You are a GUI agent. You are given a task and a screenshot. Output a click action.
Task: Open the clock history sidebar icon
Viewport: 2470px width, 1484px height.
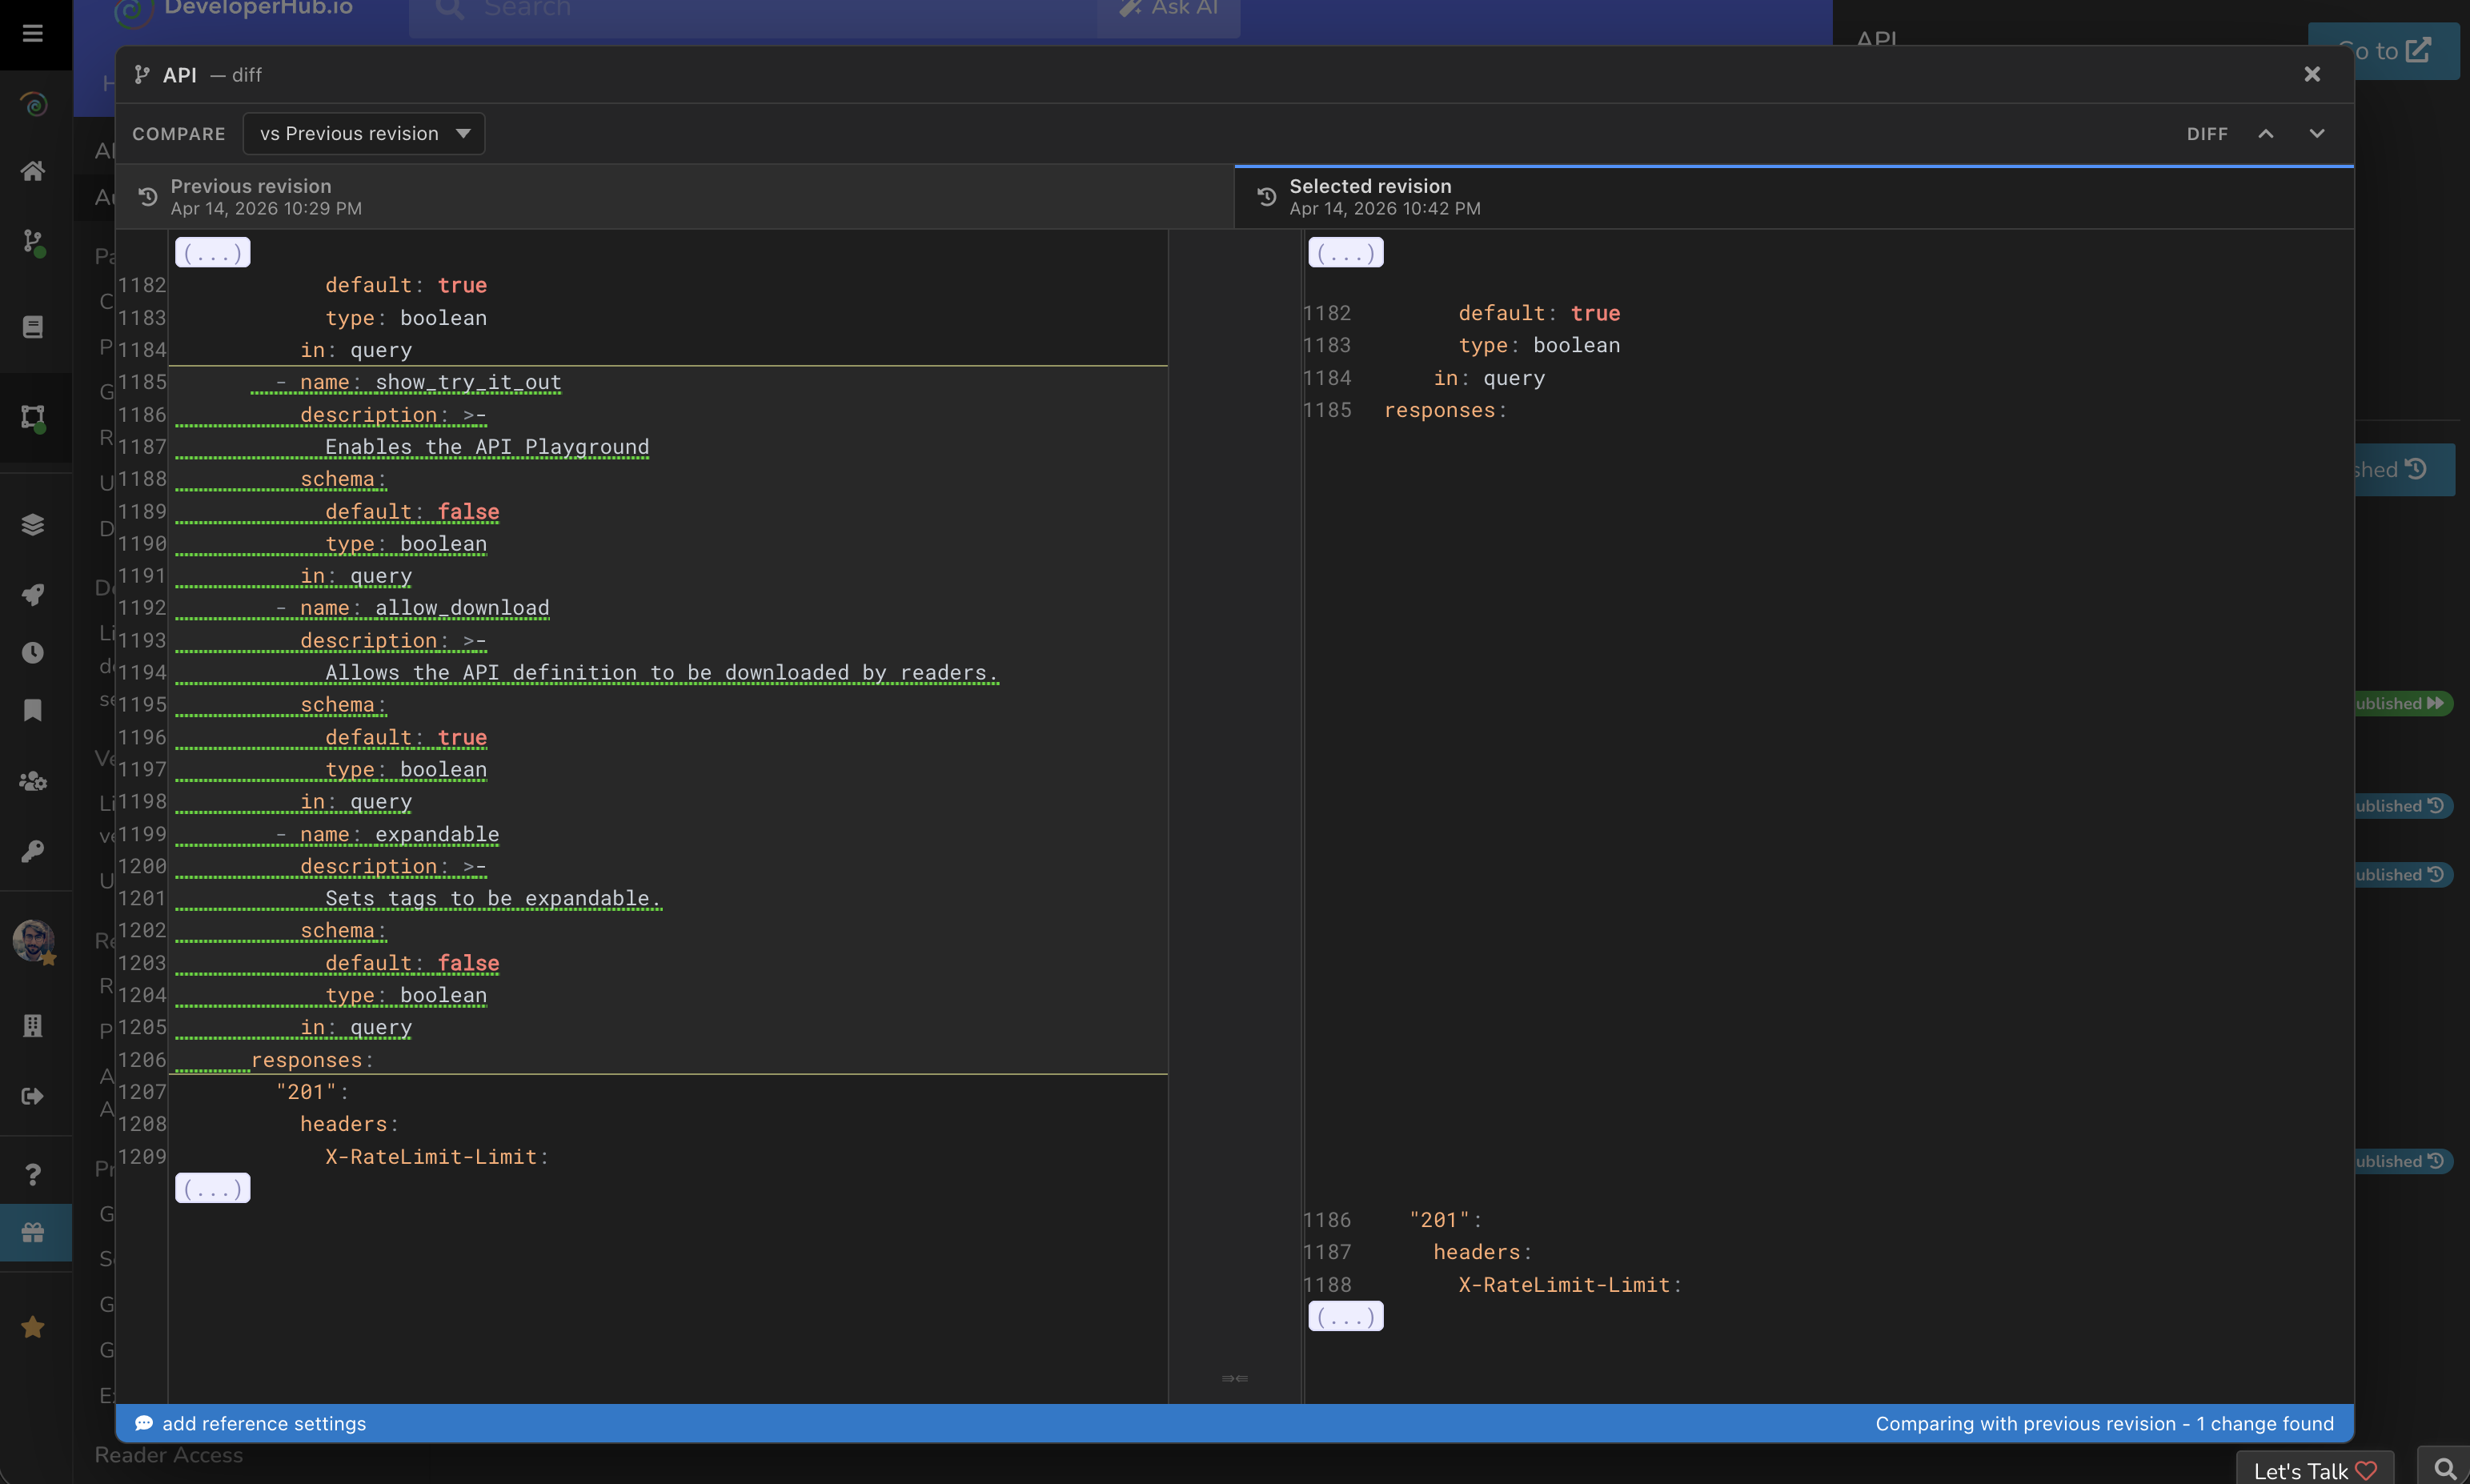pyautogui.click(x=33, y=653)
